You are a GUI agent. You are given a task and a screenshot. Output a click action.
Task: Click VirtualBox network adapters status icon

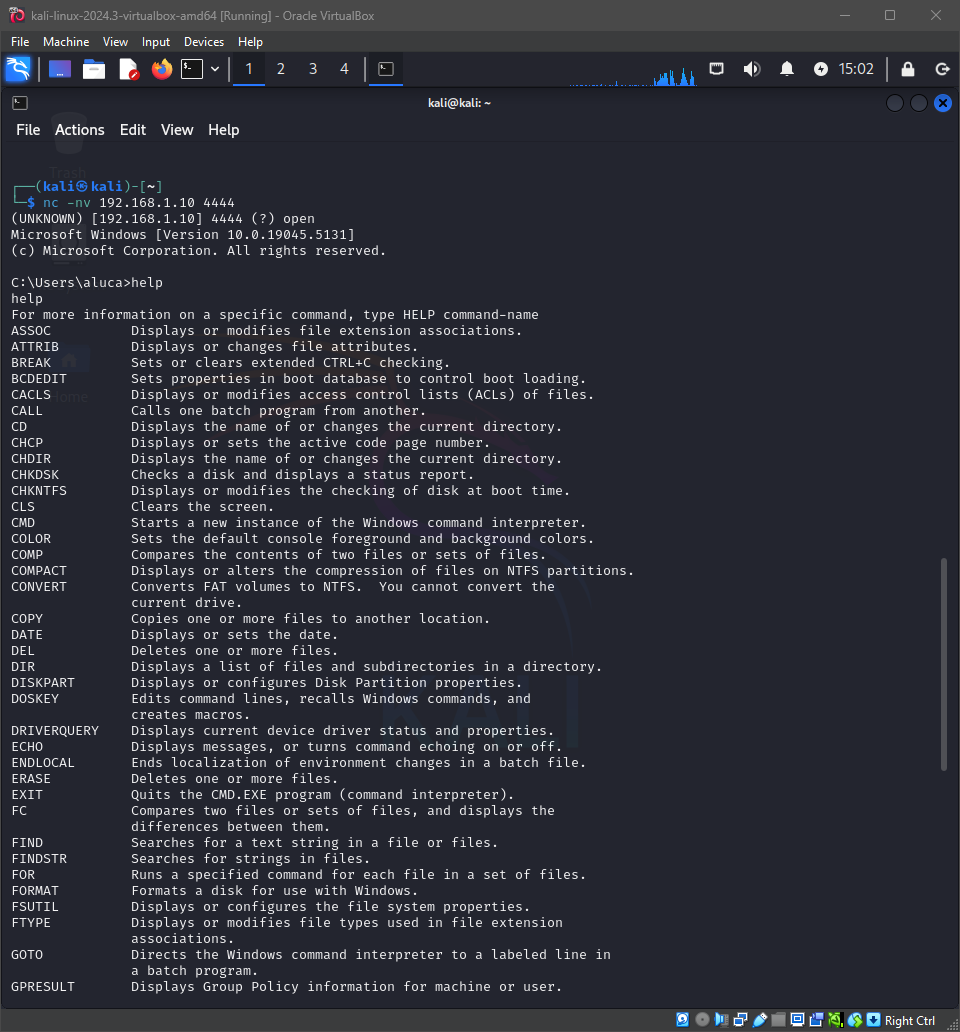click(x=740, y=1019)
